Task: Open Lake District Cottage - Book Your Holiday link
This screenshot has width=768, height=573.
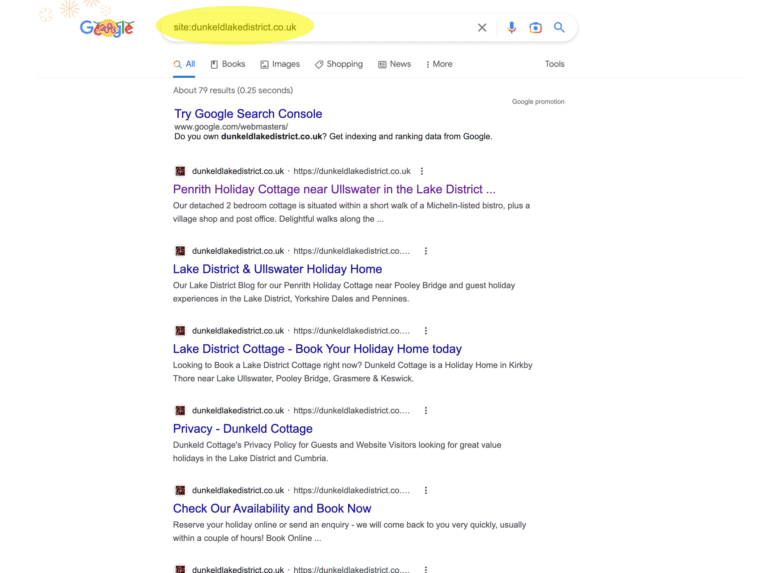Action: [x=317, y=349]
